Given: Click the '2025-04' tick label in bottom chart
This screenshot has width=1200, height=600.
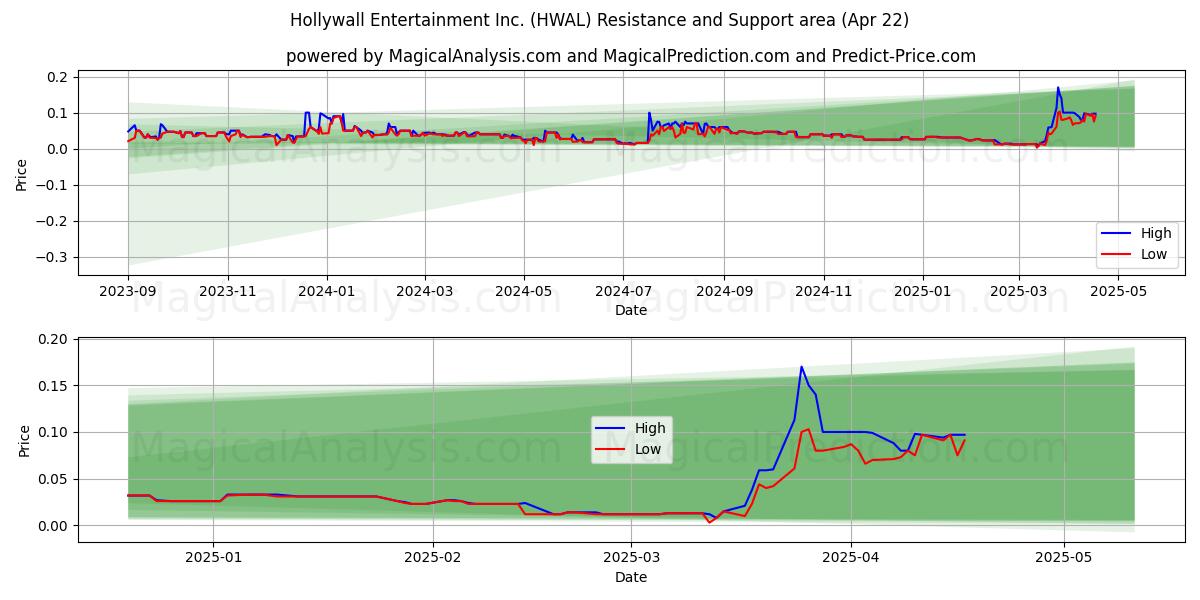Looking at the screenshot, I should pos(851,557).
